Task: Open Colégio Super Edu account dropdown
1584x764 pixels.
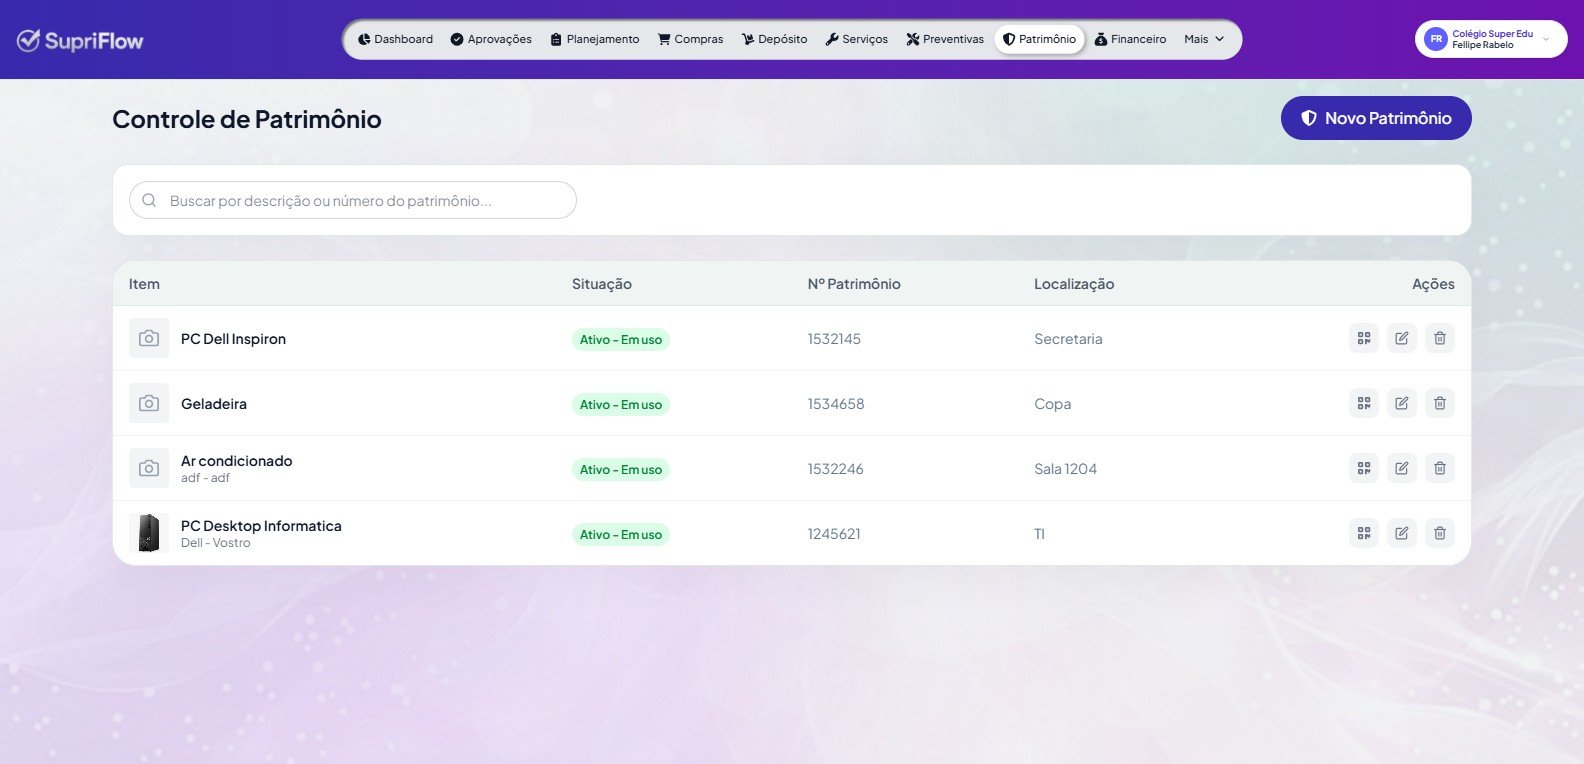Action: click(1491, 39)
